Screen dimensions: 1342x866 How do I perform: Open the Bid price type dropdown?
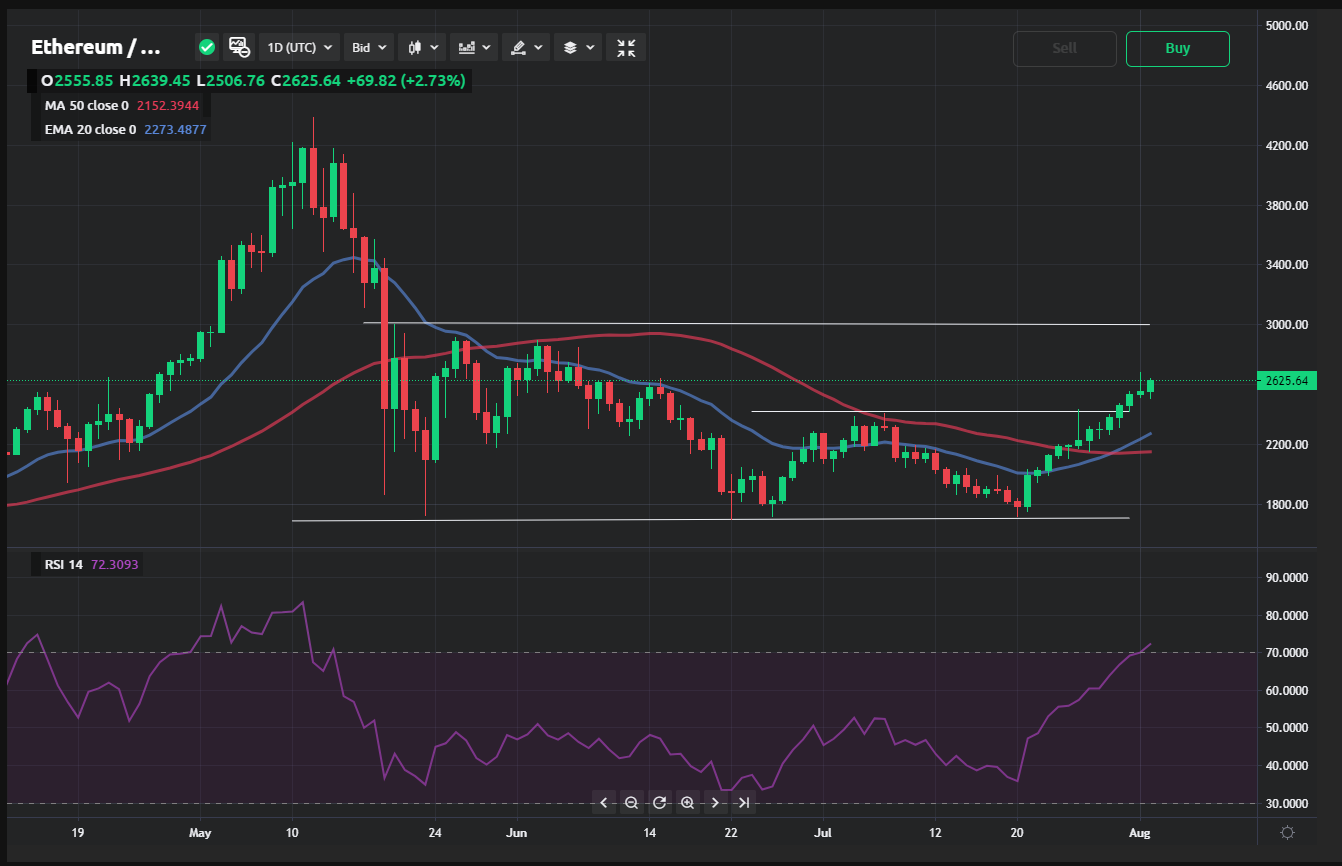tap(369, 47)
